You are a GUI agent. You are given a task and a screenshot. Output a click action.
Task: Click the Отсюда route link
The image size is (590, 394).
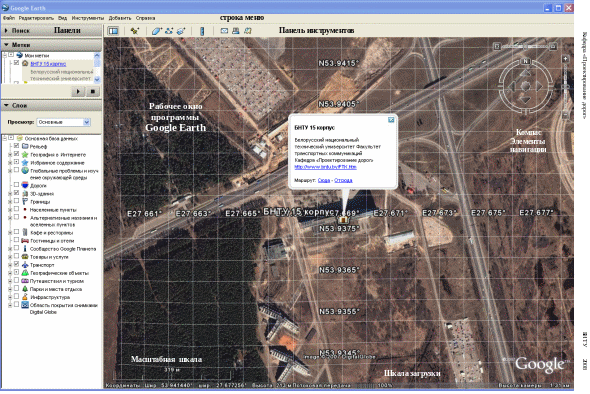coord(343,180)
